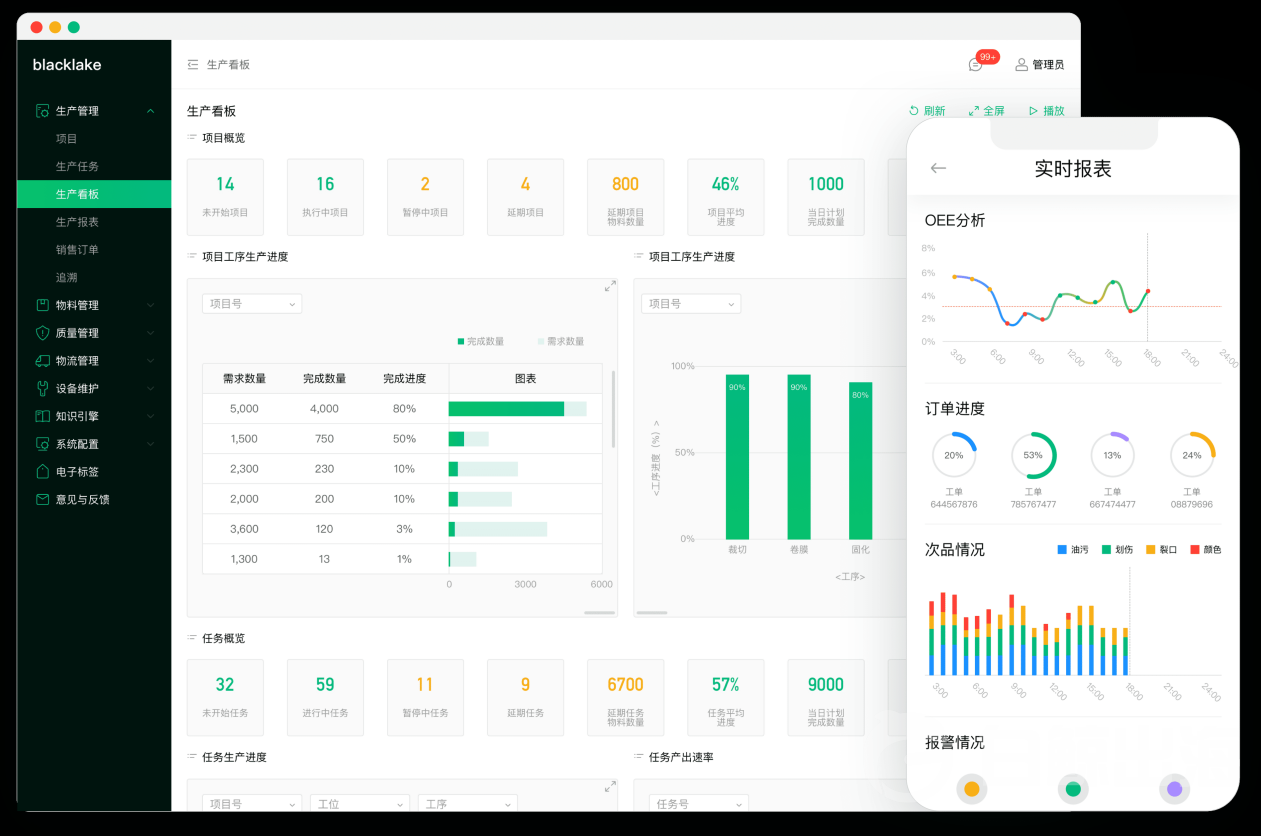Click 播放 to start dashboard playback

pyautogui.click(x=1046, y=110)
